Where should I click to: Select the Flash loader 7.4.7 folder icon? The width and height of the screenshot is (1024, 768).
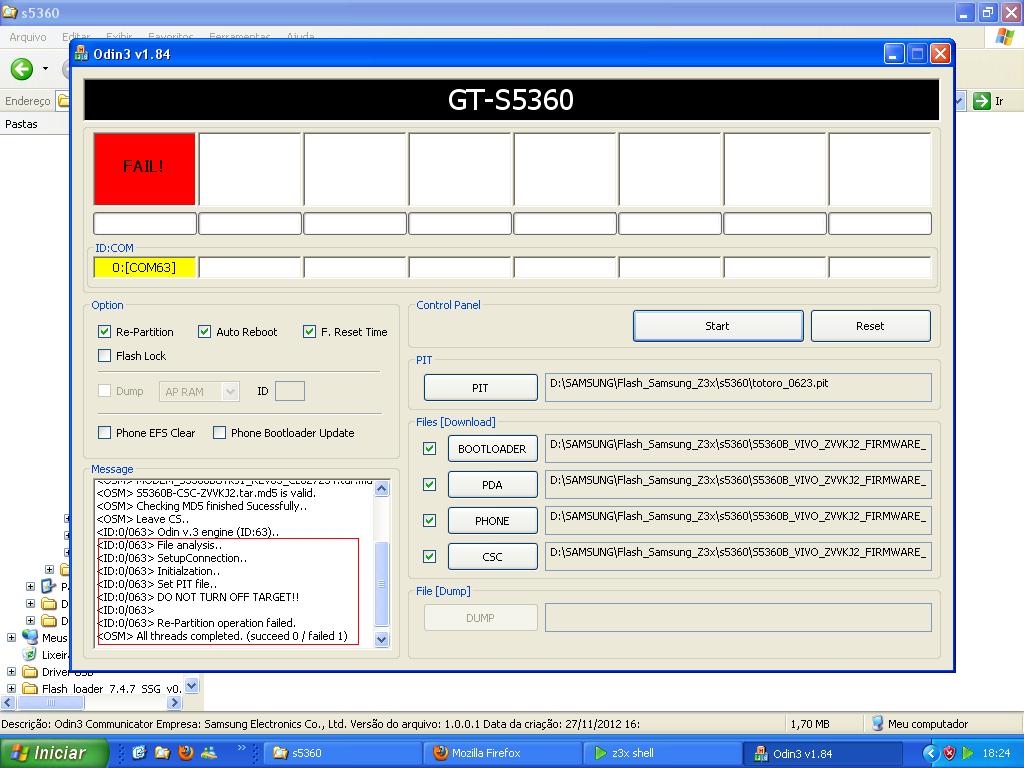[30, 688]
